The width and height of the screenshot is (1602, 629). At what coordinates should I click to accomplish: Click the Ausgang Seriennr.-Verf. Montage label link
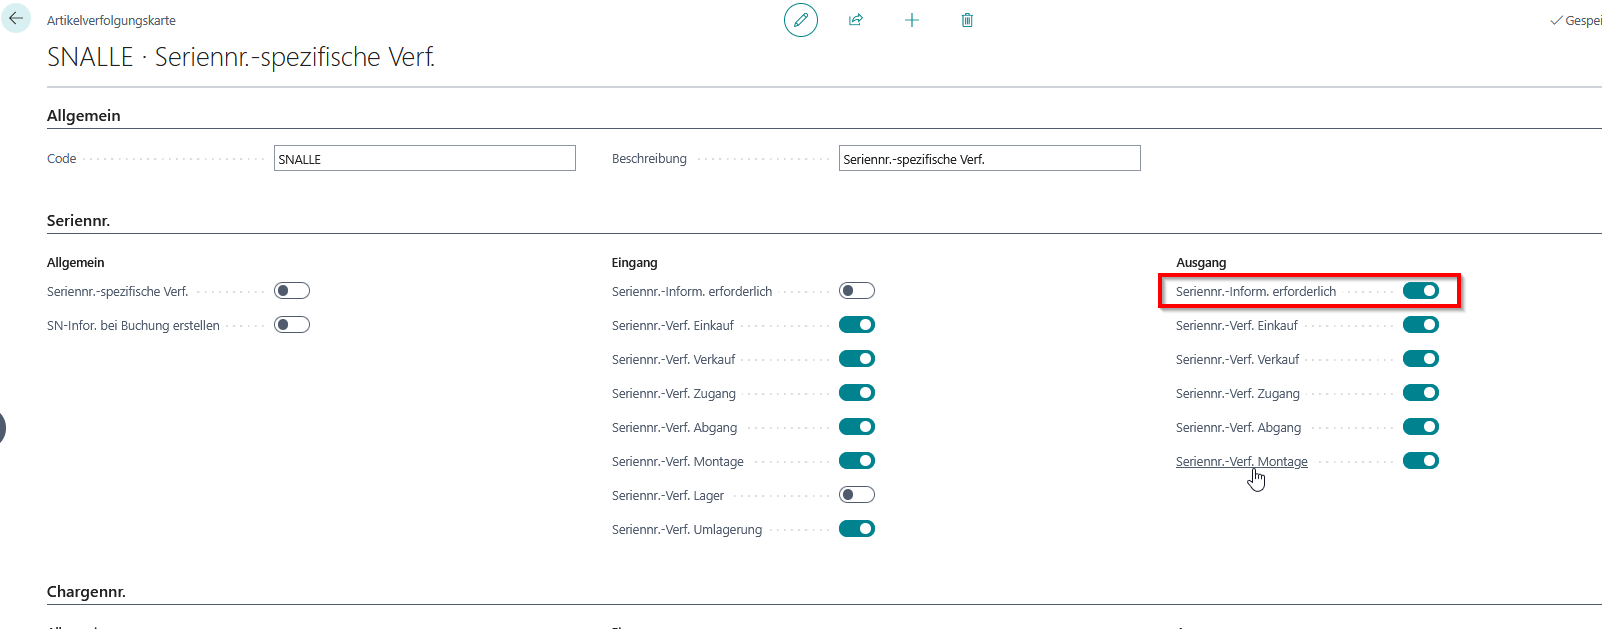(1241, 462)
